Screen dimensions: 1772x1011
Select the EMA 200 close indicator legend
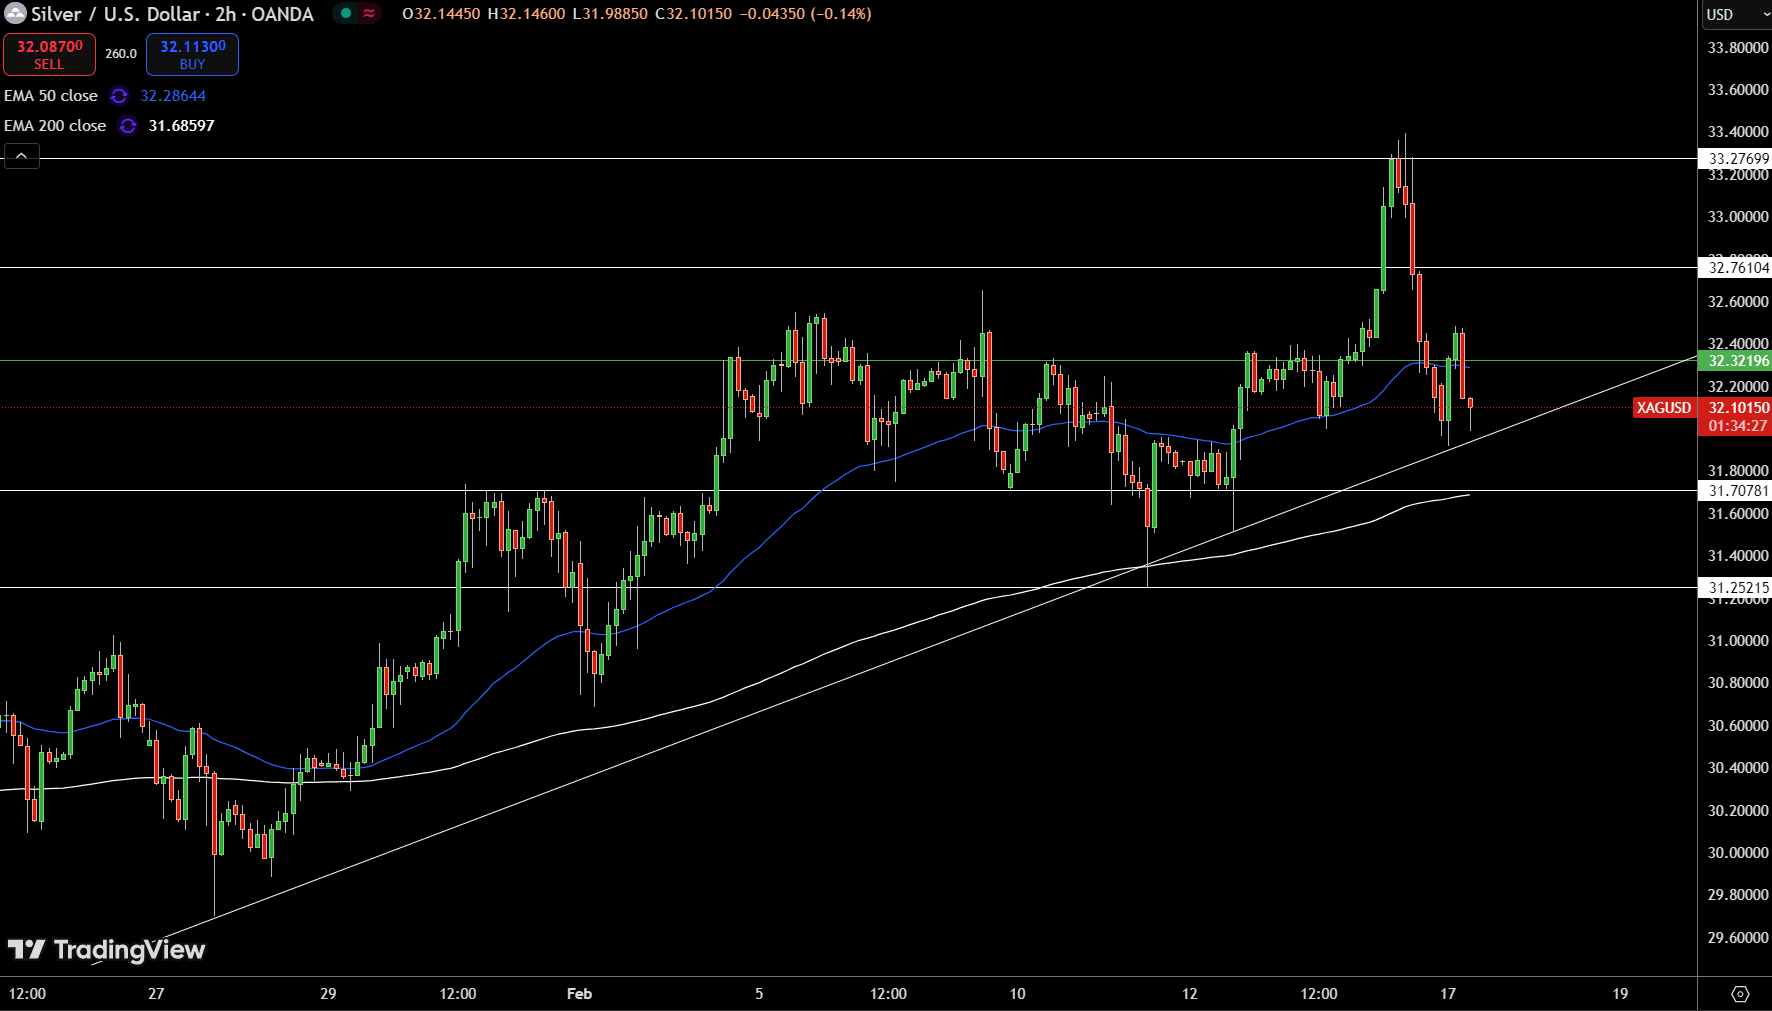click(55, 126)
